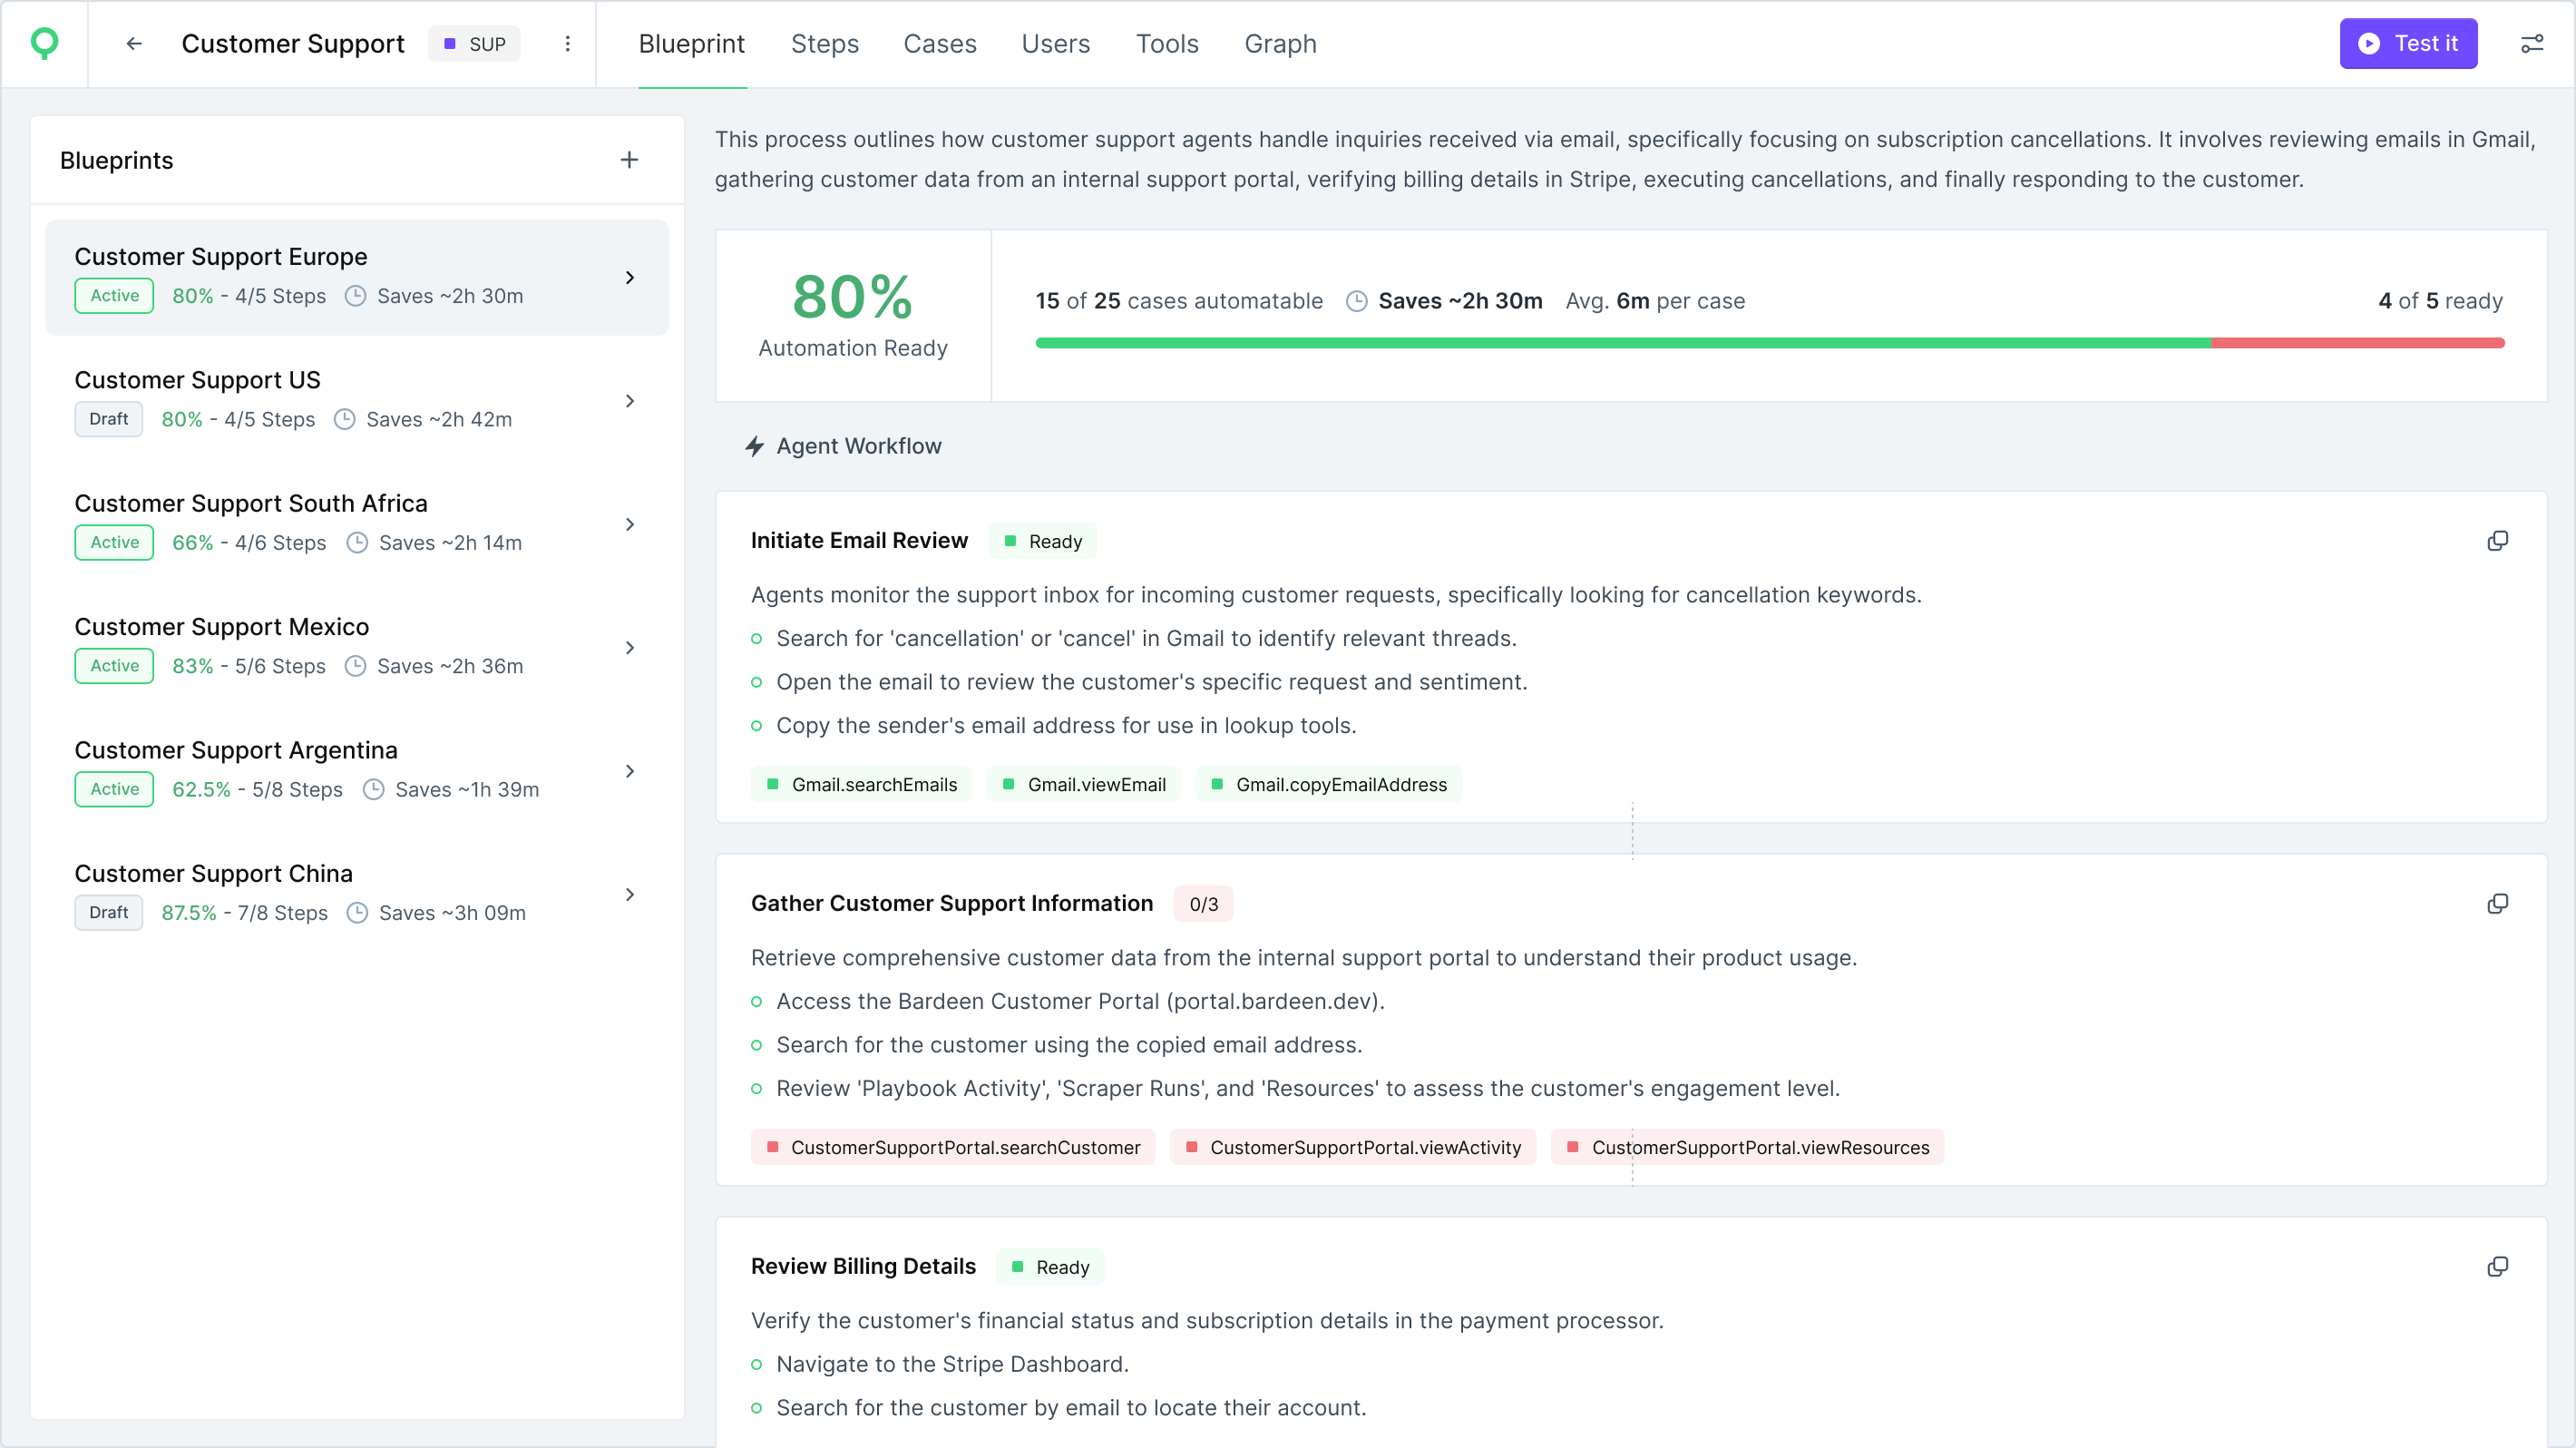The image size is (2576, 1448).
Task: Add a new blueprint with plus icon
Action: [x=629, y=160]
